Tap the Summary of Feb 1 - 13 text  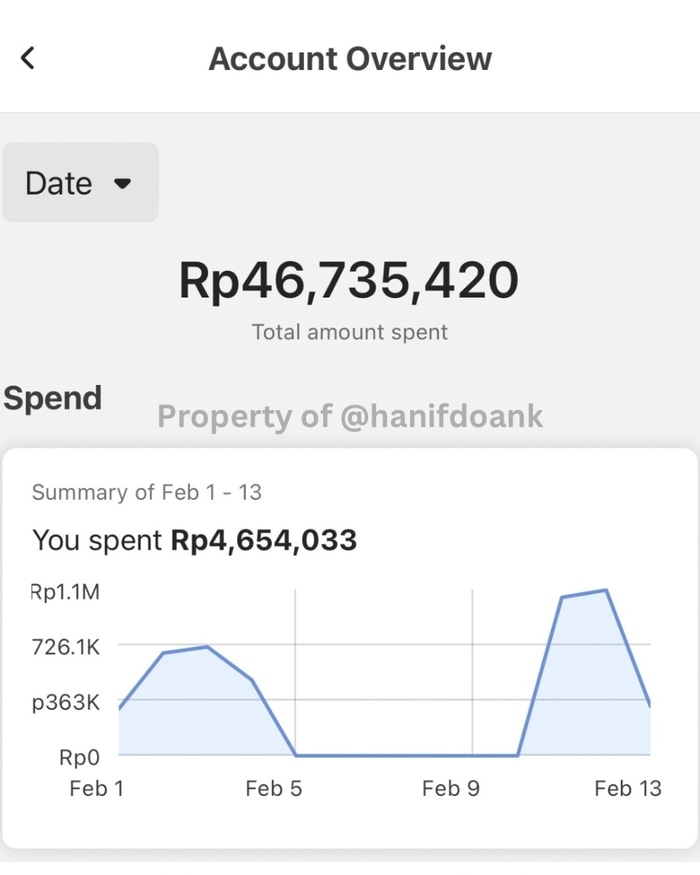(147, 492)
